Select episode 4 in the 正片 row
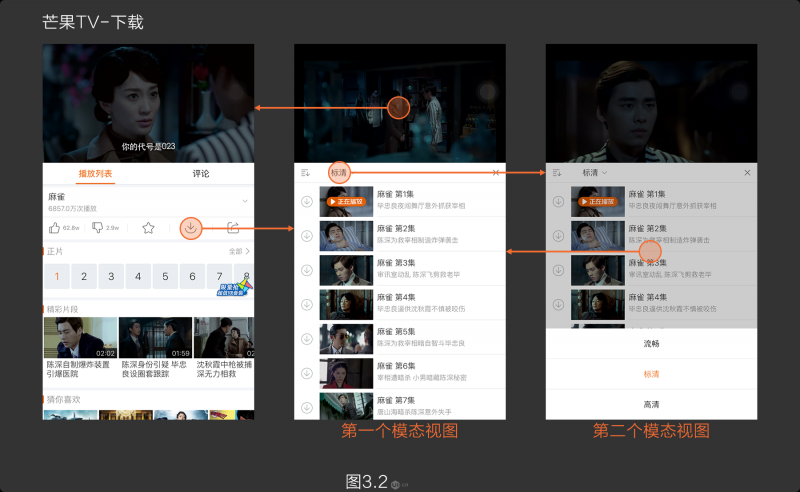 pyautogui.click(x=138, y=277)
